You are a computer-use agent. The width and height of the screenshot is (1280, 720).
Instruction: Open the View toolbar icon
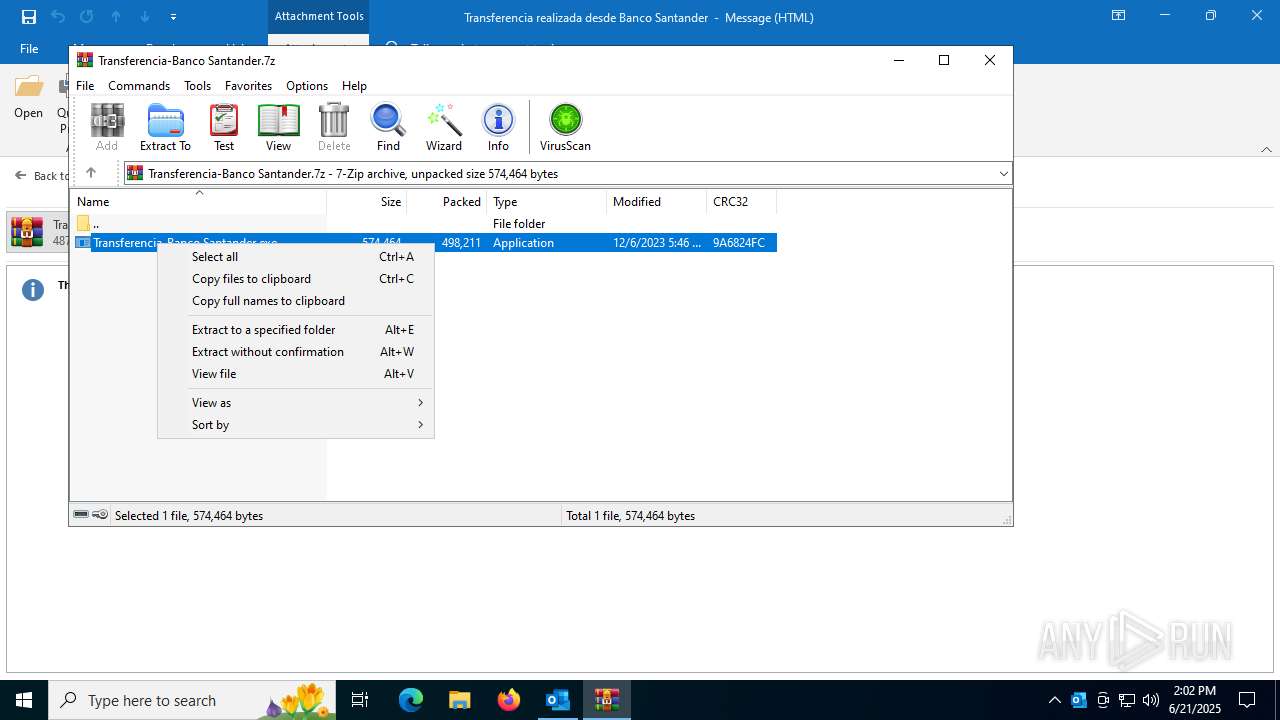point(278,128)
